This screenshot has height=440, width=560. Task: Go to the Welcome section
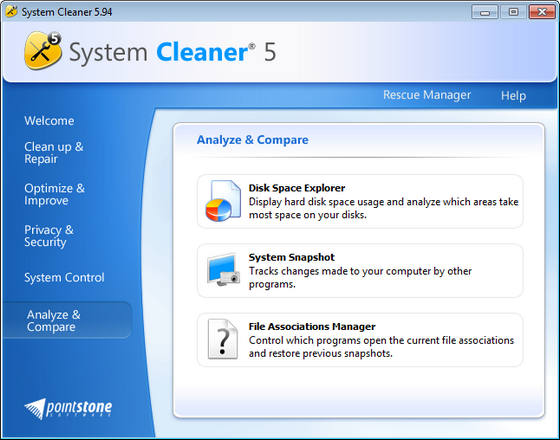click(49, 121)
